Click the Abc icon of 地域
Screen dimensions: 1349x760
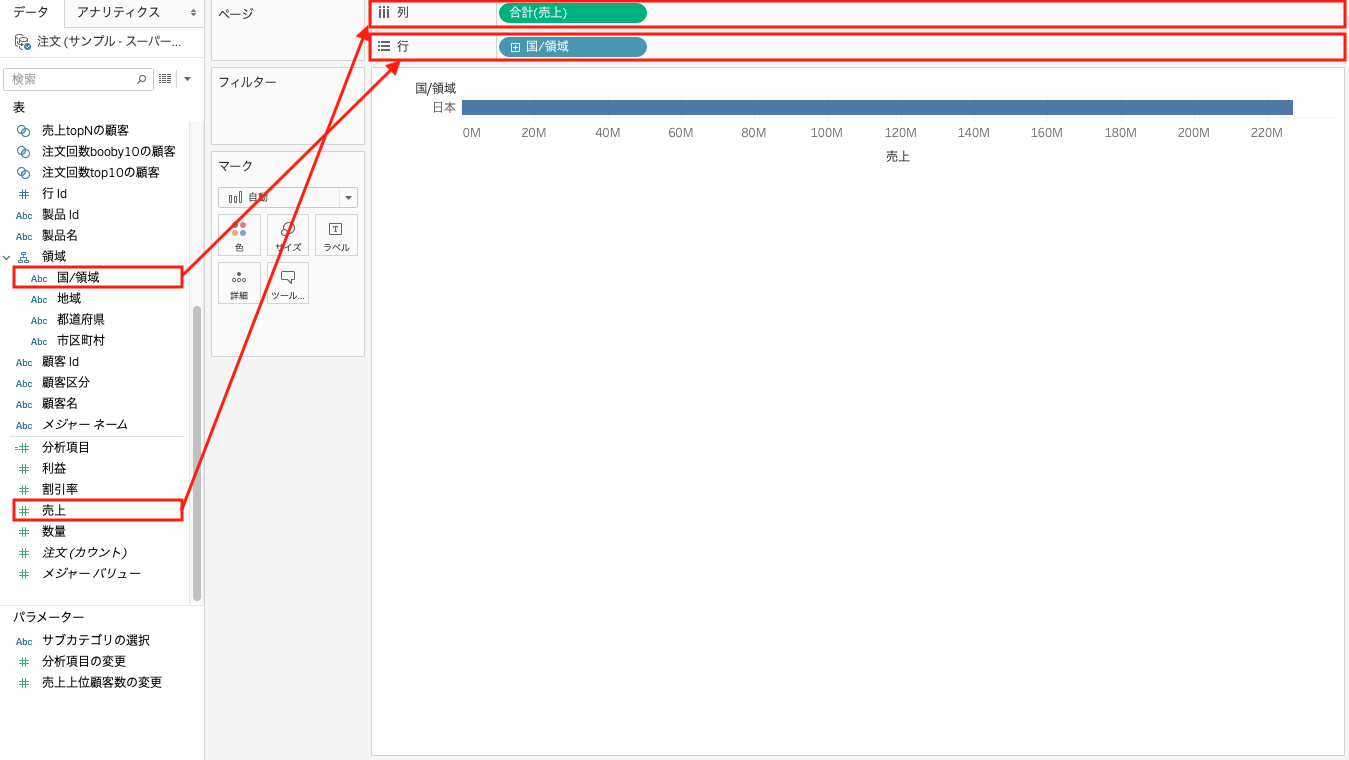[39, 299]
